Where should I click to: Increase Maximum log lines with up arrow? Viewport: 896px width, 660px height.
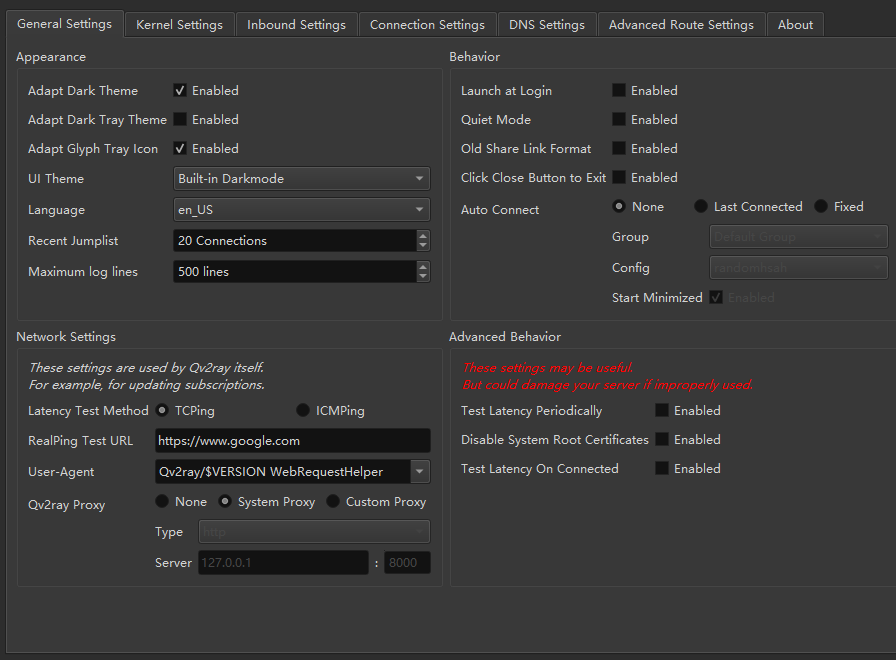click(423, 266)
